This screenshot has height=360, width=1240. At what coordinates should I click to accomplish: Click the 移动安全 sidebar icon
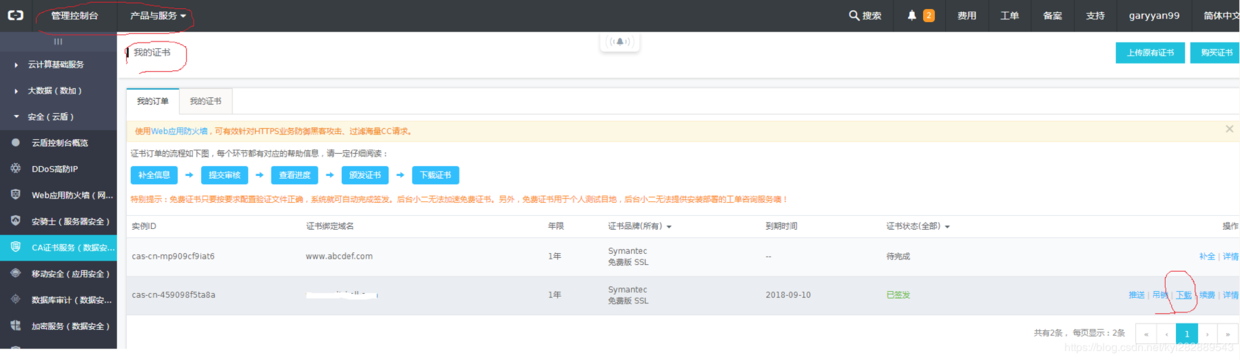point(15,272)
